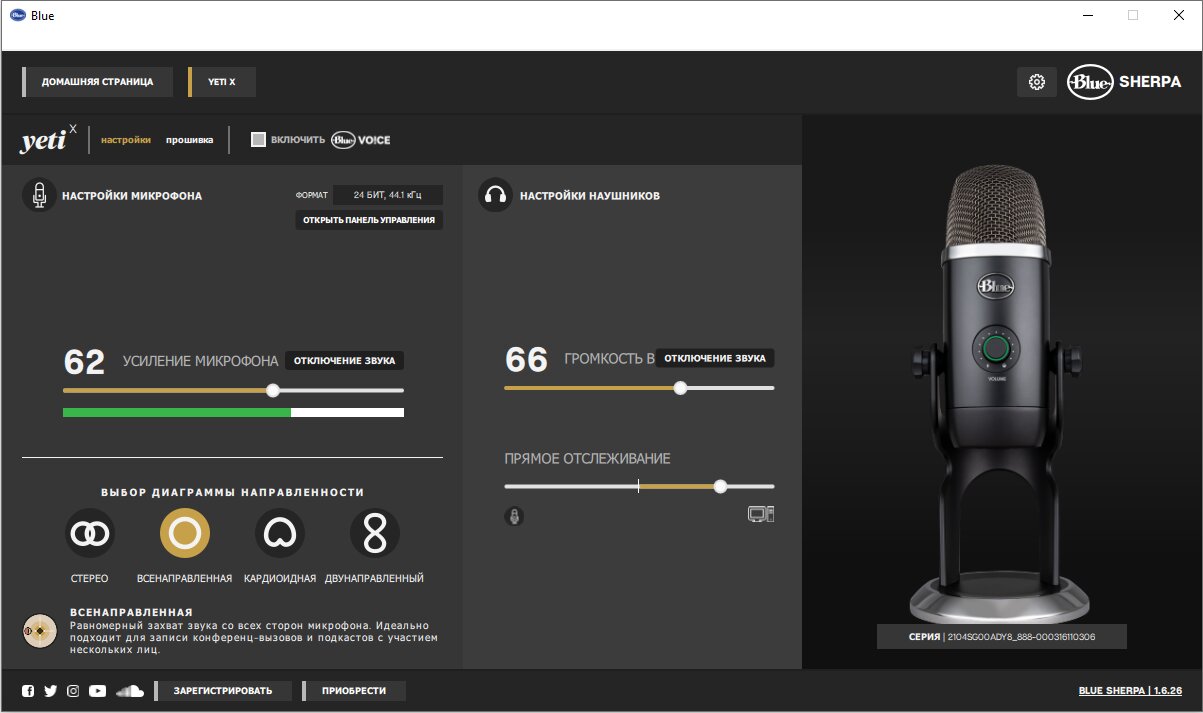Click the УСИЛЕНИЕ МИКРОФОНА label
The height and width of the screenshot is (713, 1203).
click(x=200, y=361)
